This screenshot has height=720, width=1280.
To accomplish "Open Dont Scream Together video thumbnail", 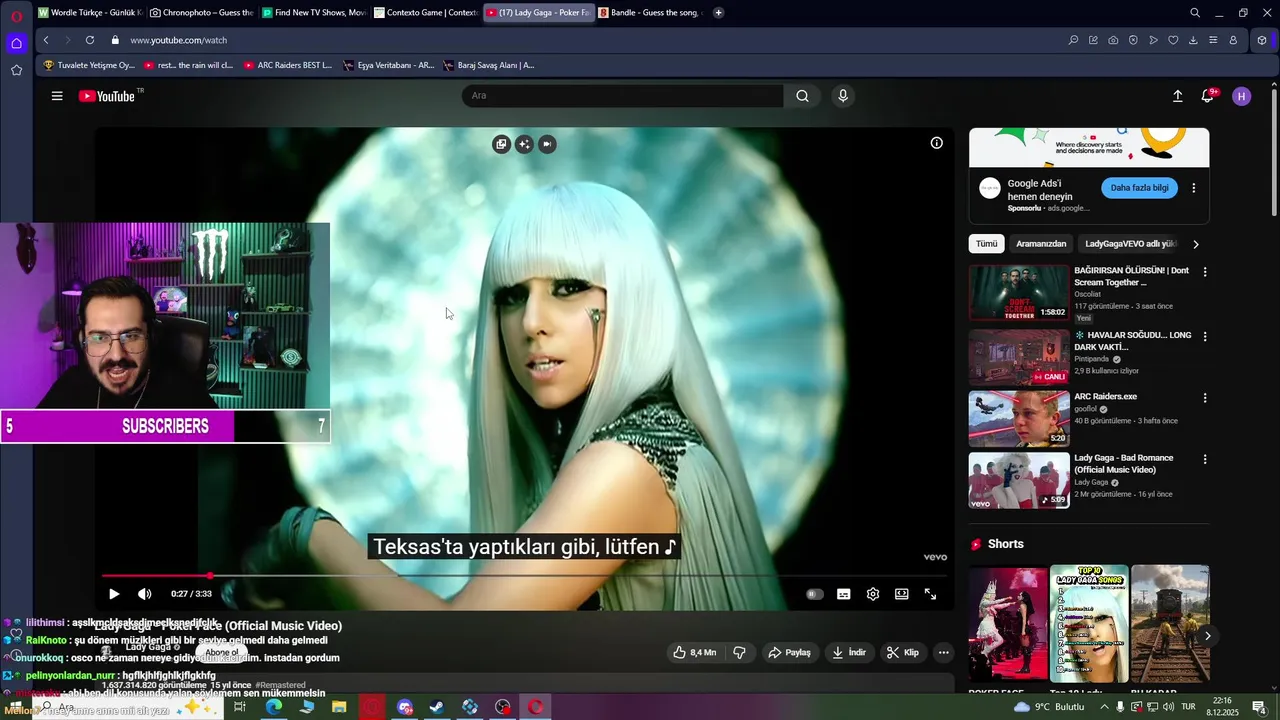I will [1019, 292].
